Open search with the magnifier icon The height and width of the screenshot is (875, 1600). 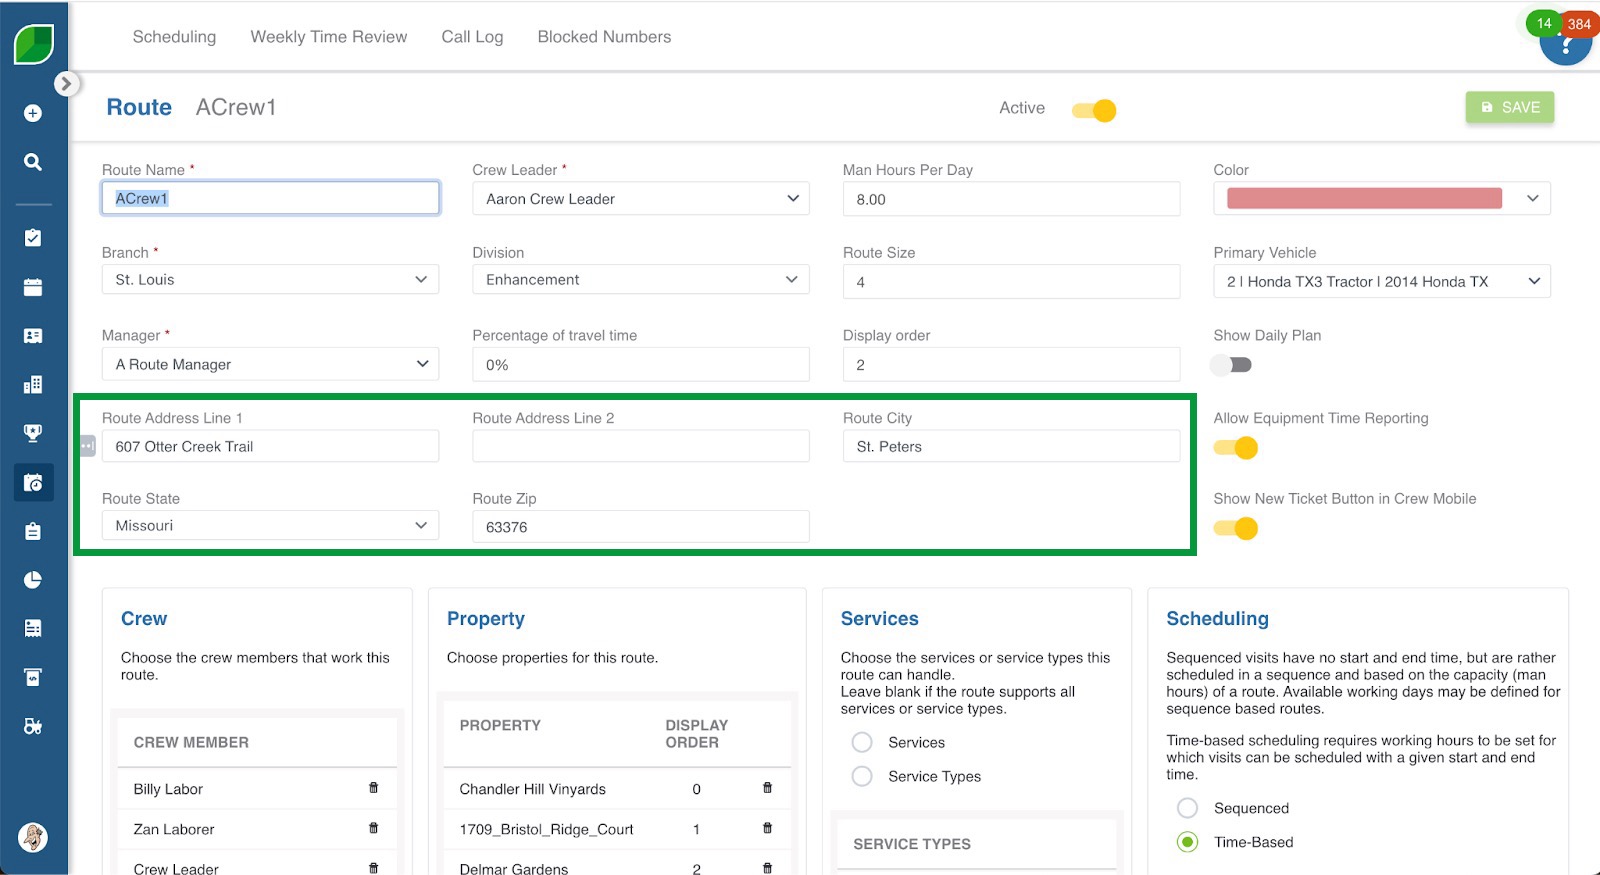[x=33, y=162]
